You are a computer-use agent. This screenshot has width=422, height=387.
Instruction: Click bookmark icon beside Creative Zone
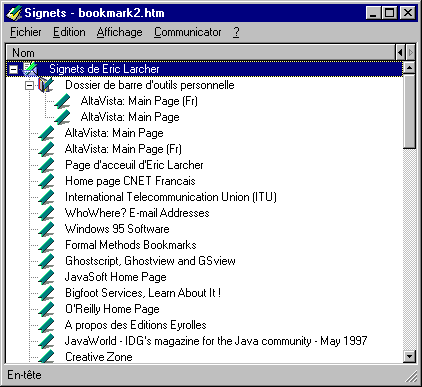pos(46,356)
